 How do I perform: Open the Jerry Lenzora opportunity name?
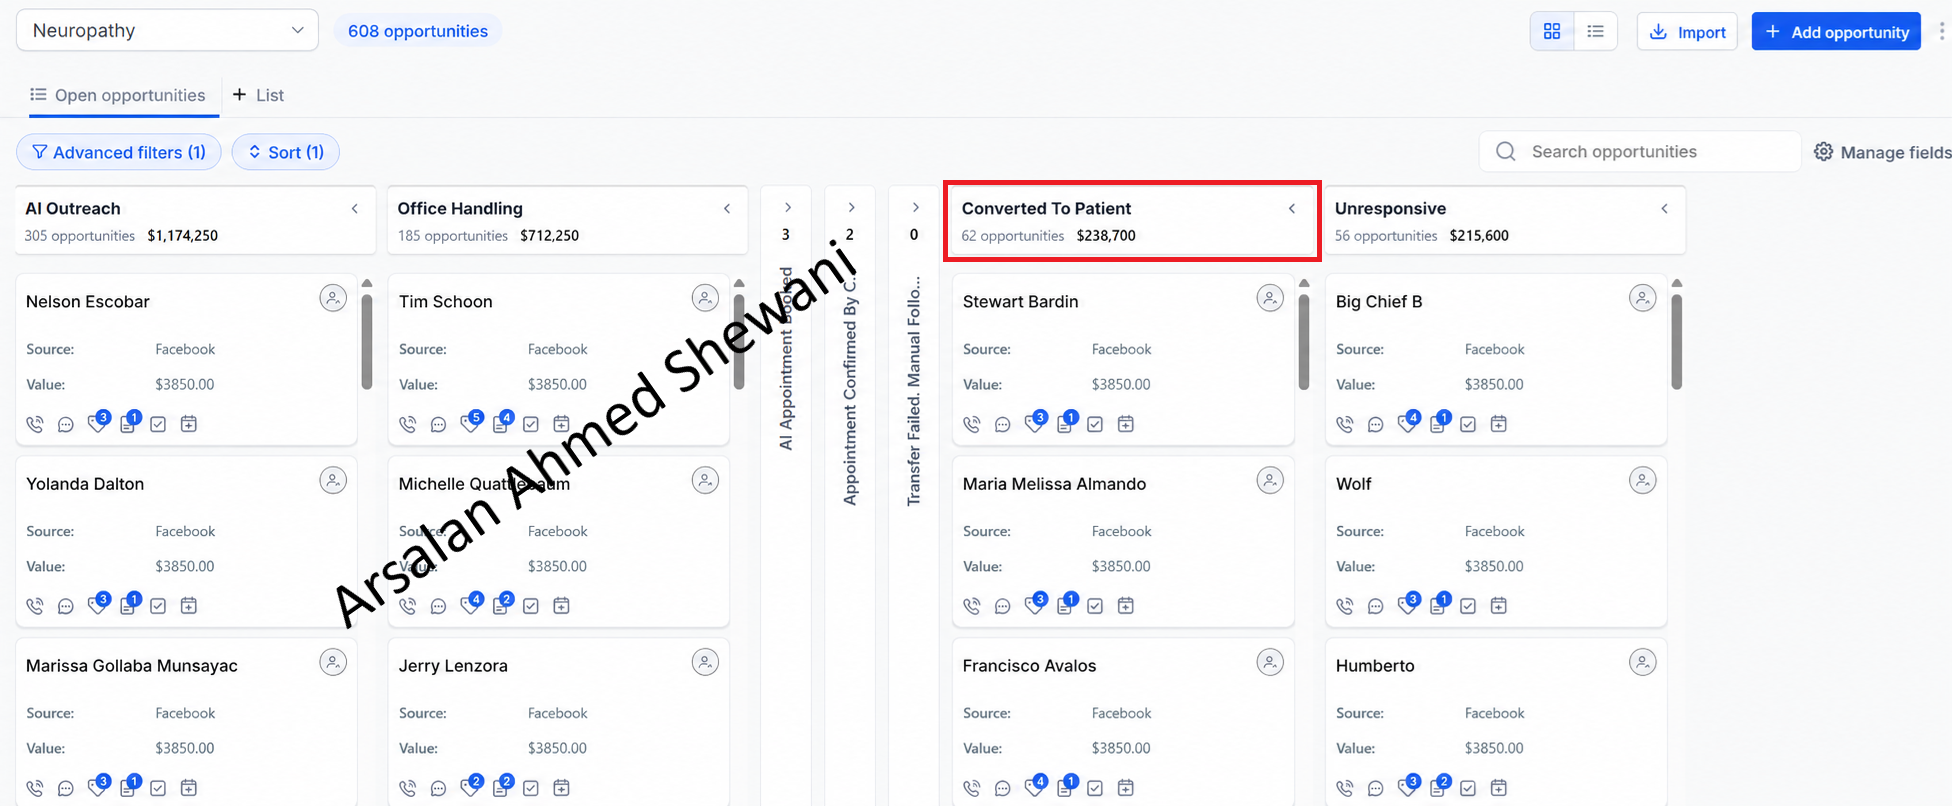coord(453,666)
